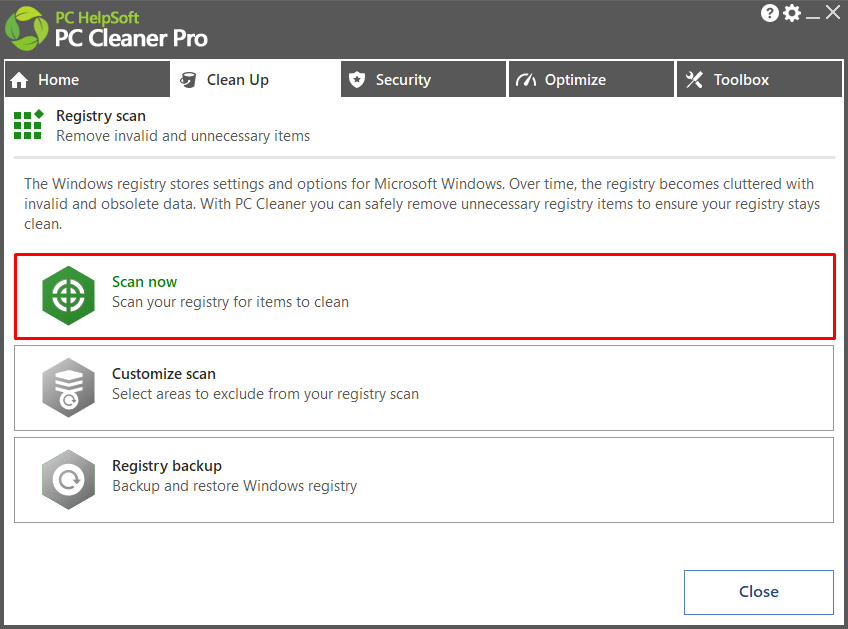Screen dimensions: 848x629
Task: Open the Customize scan option
Action: click(x=424, y=388)
